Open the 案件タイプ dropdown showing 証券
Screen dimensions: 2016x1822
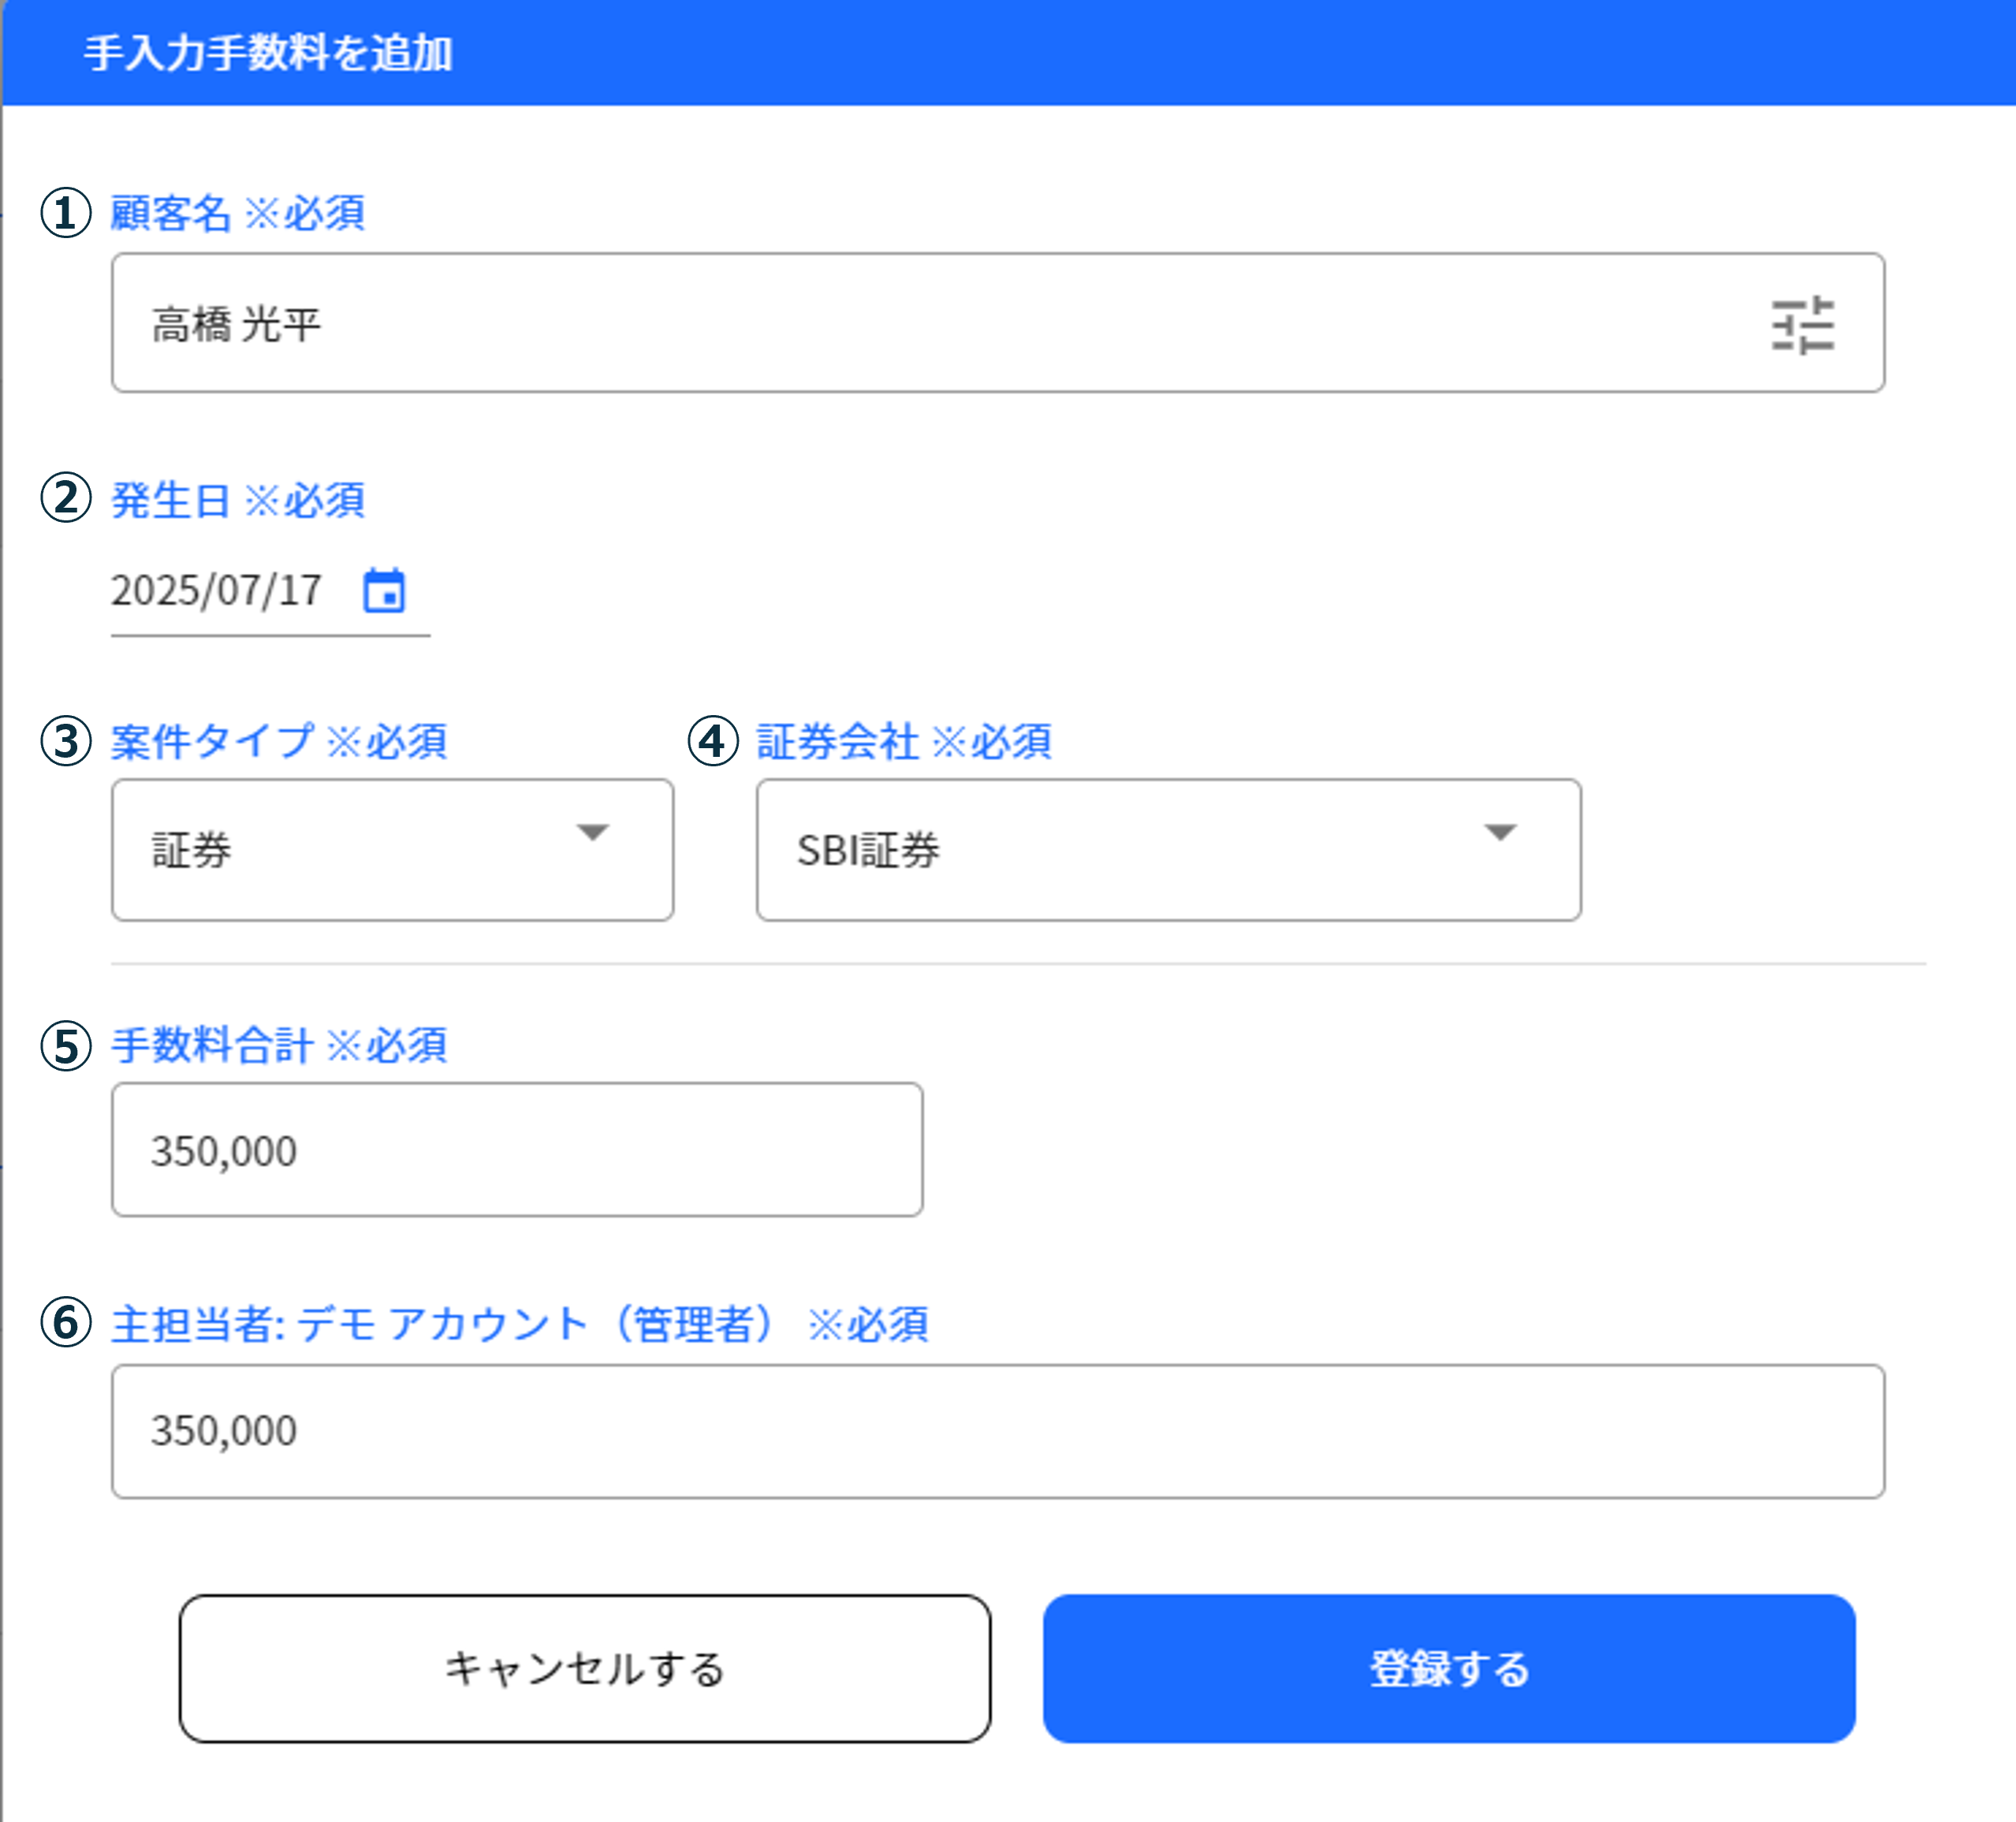[393, 850]
